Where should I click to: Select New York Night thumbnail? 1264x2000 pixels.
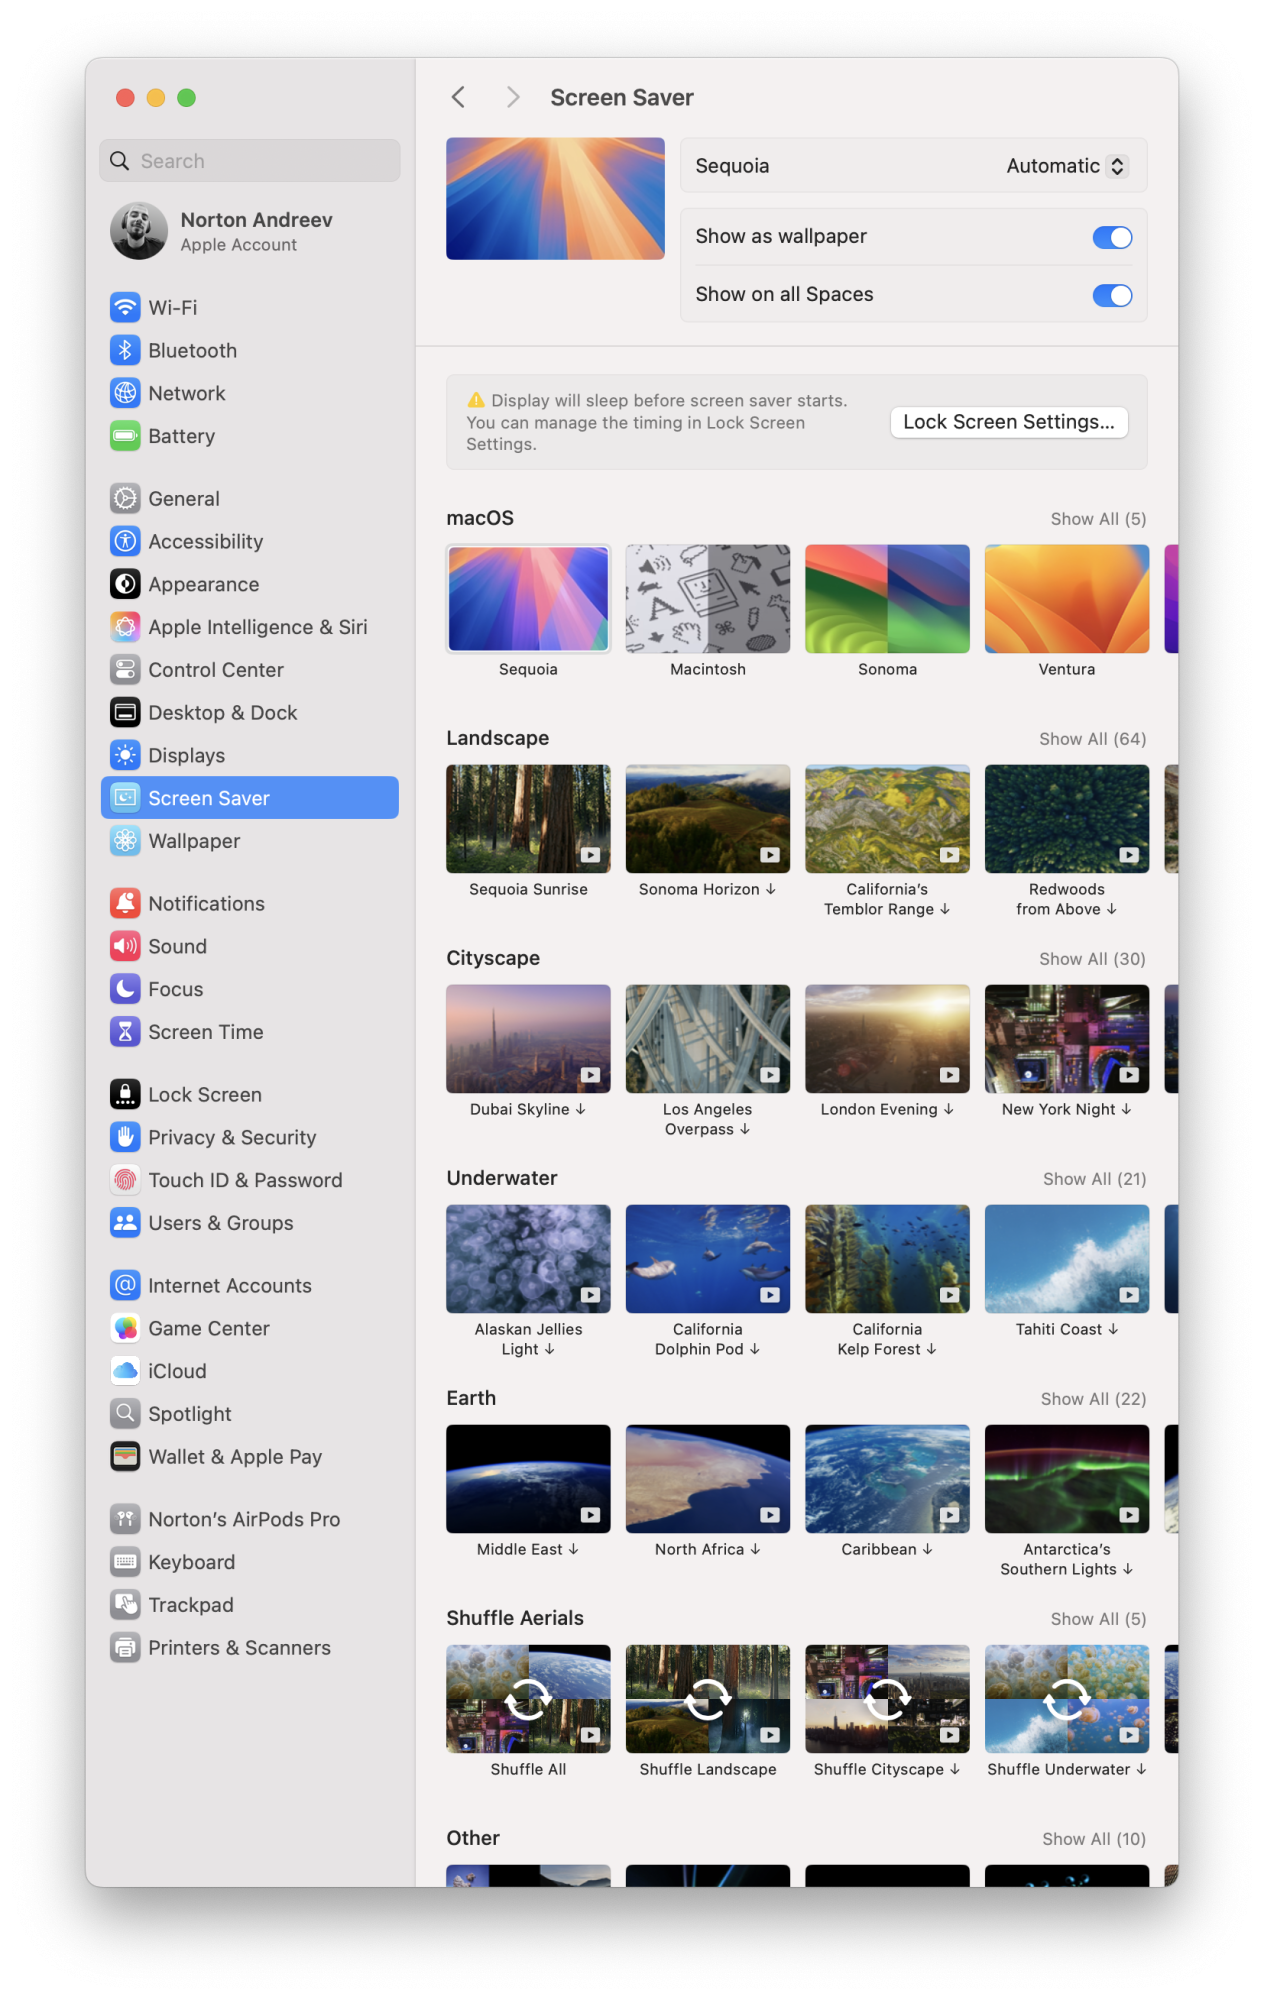point(1067,1039)
